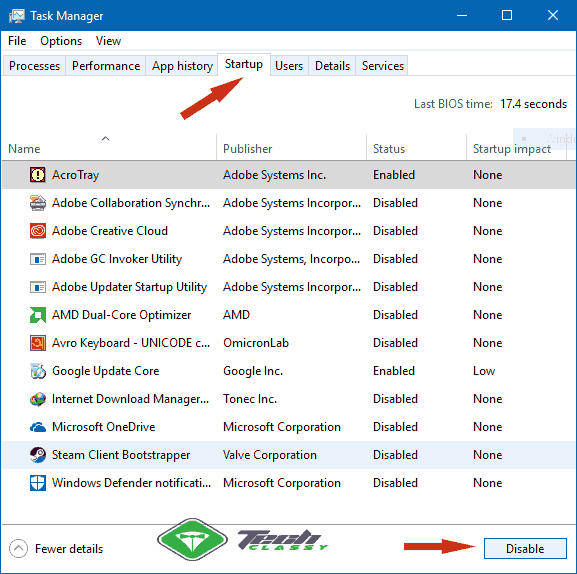
Task: Open the File menu
Action: 17,41
